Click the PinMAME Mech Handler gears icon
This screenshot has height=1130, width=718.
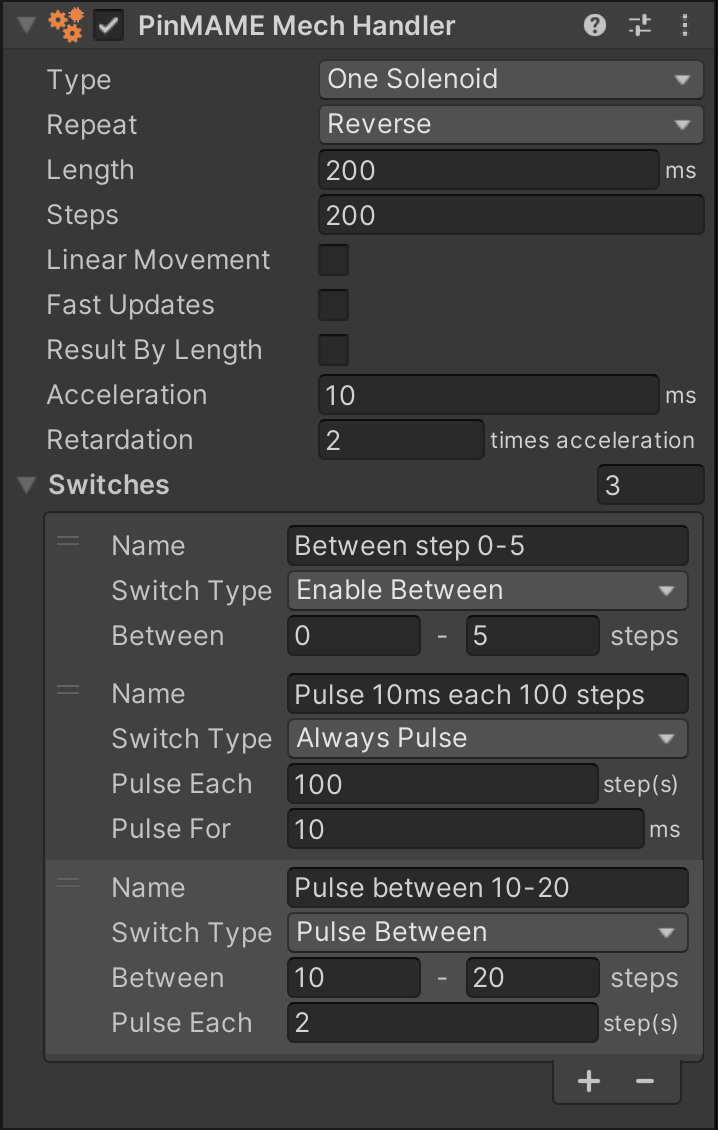point(66,27)
